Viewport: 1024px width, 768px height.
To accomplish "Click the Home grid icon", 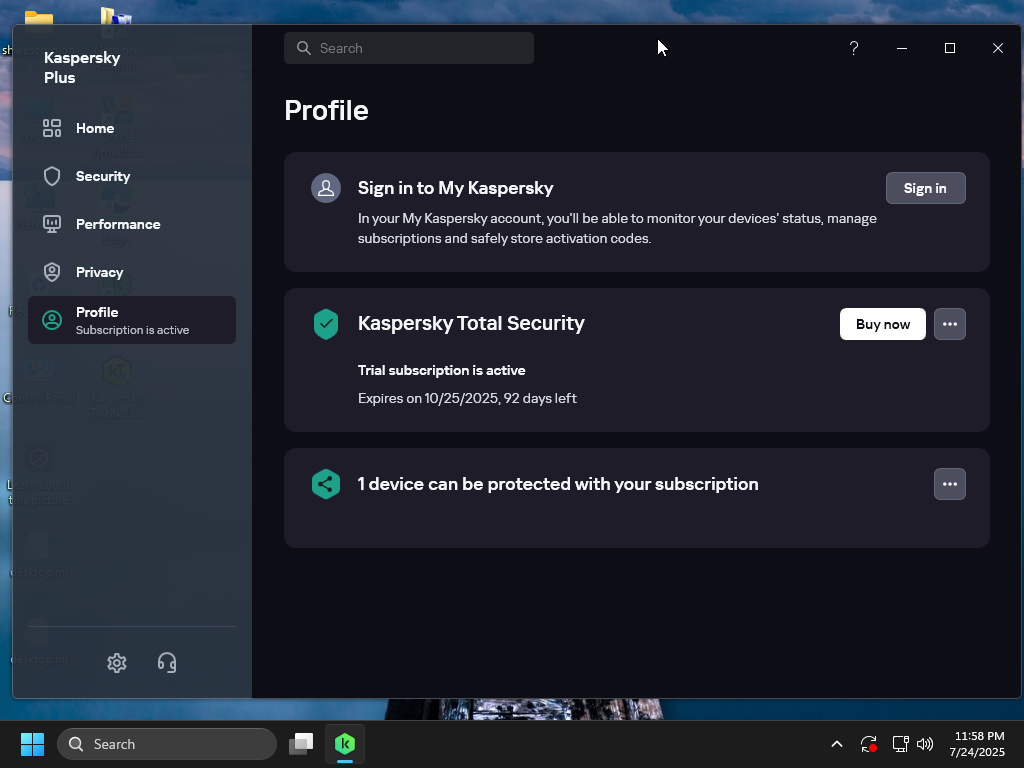I will point(52,128).
